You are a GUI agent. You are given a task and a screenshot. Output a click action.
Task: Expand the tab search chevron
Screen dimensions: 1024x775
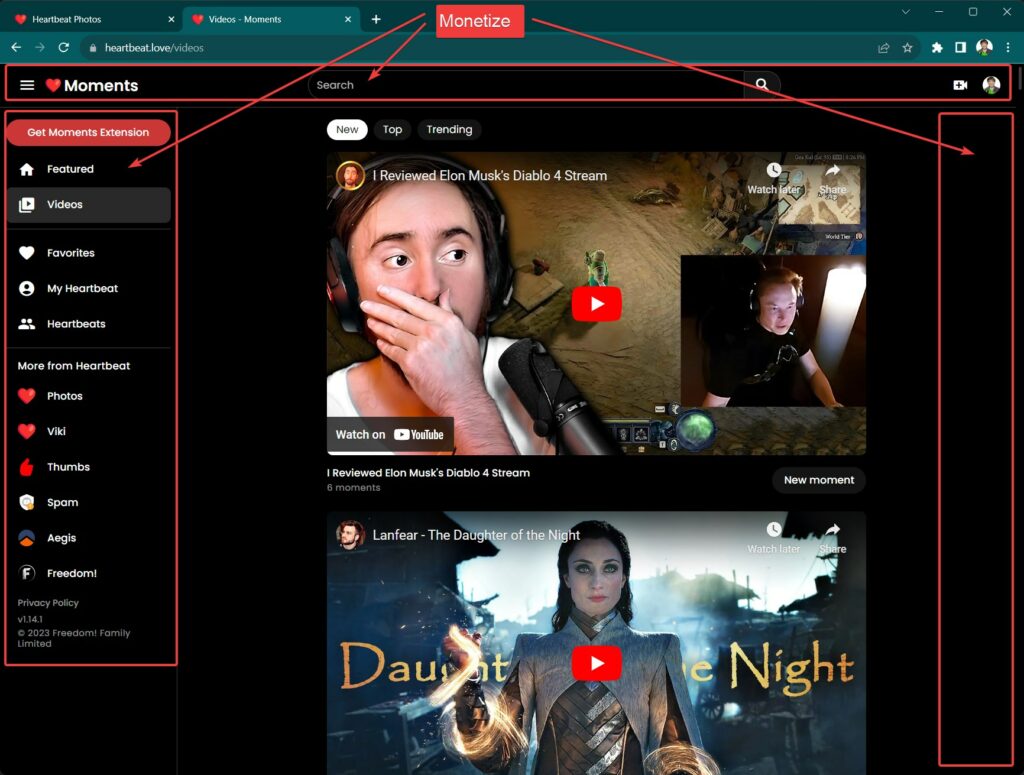[x=906, y=12]
